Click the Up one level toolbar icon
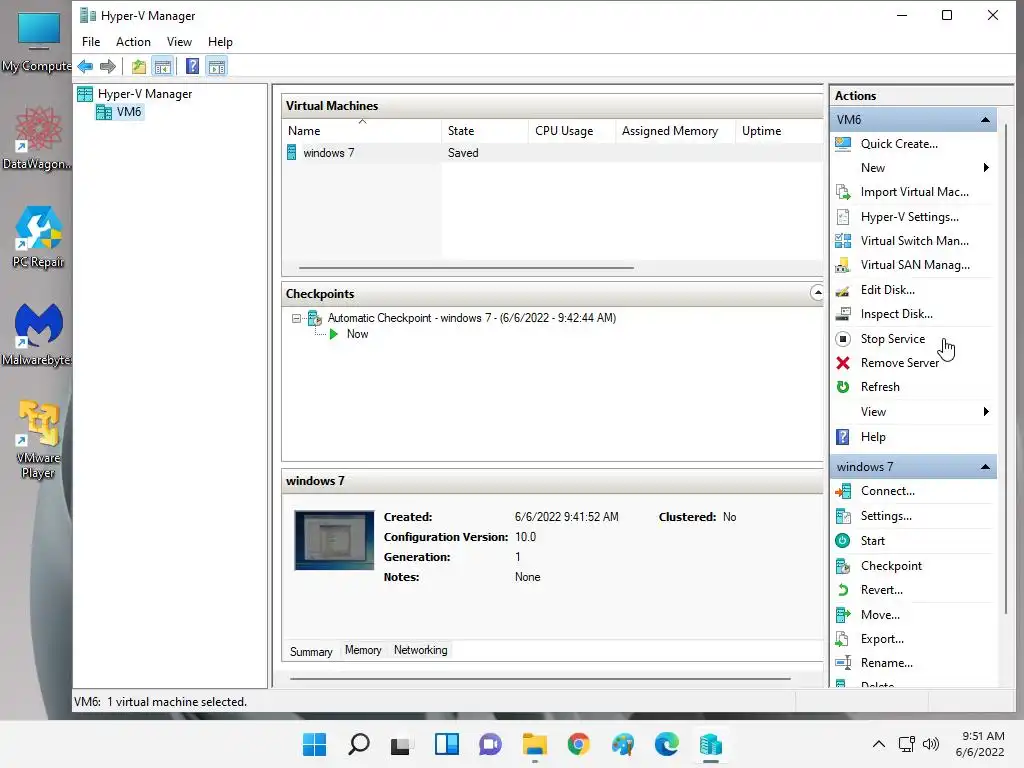This screenshot has width=1024, height=768. click(x=138, y=66)
